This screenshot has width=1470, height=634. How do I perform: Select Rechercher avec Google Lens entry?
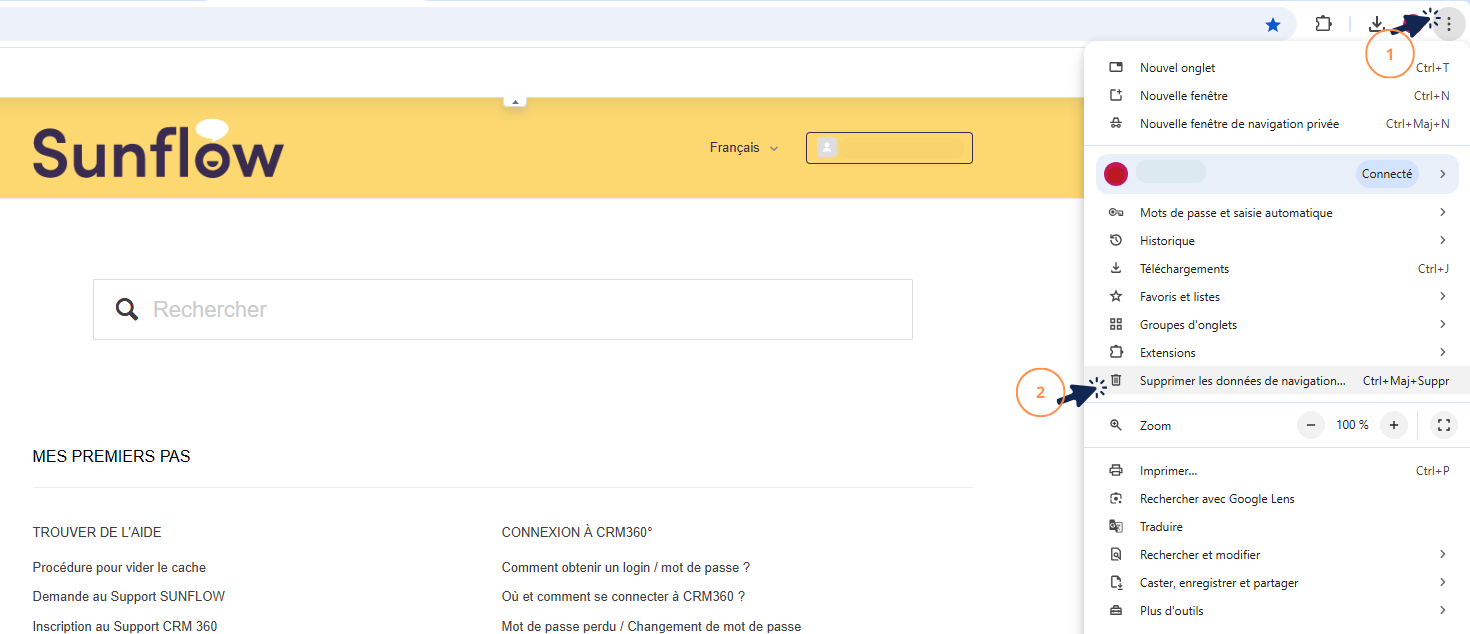coord(1277,498)
